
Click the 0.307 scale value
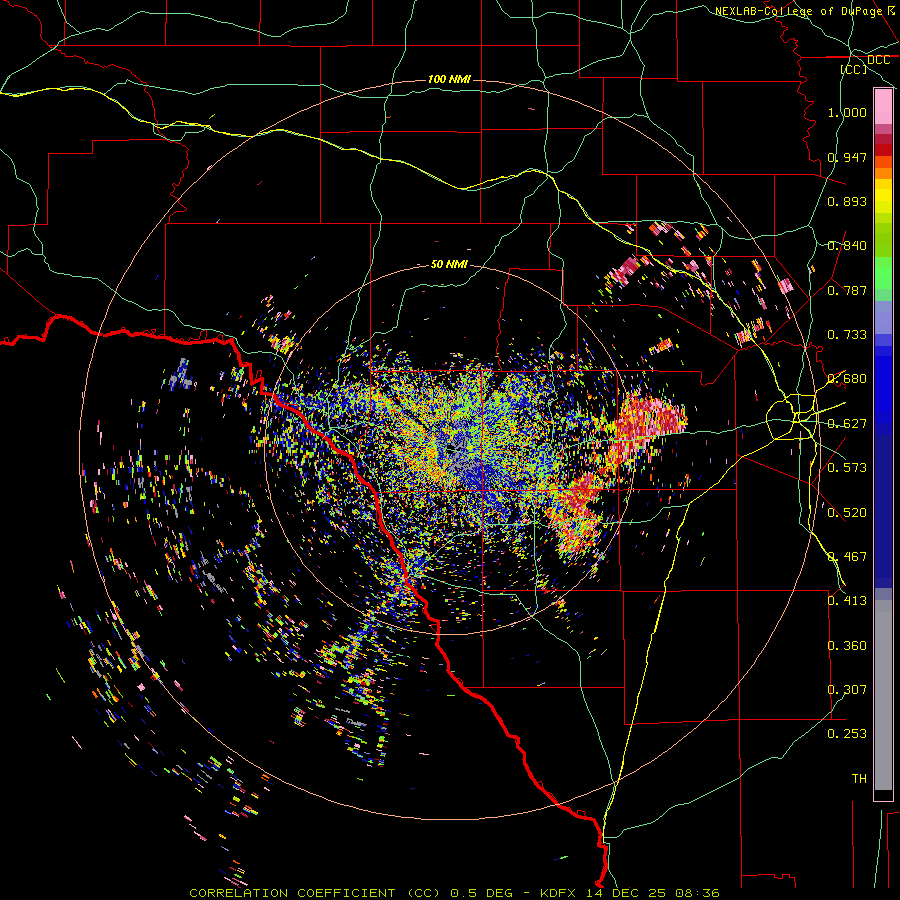click(x=847, y=690)
